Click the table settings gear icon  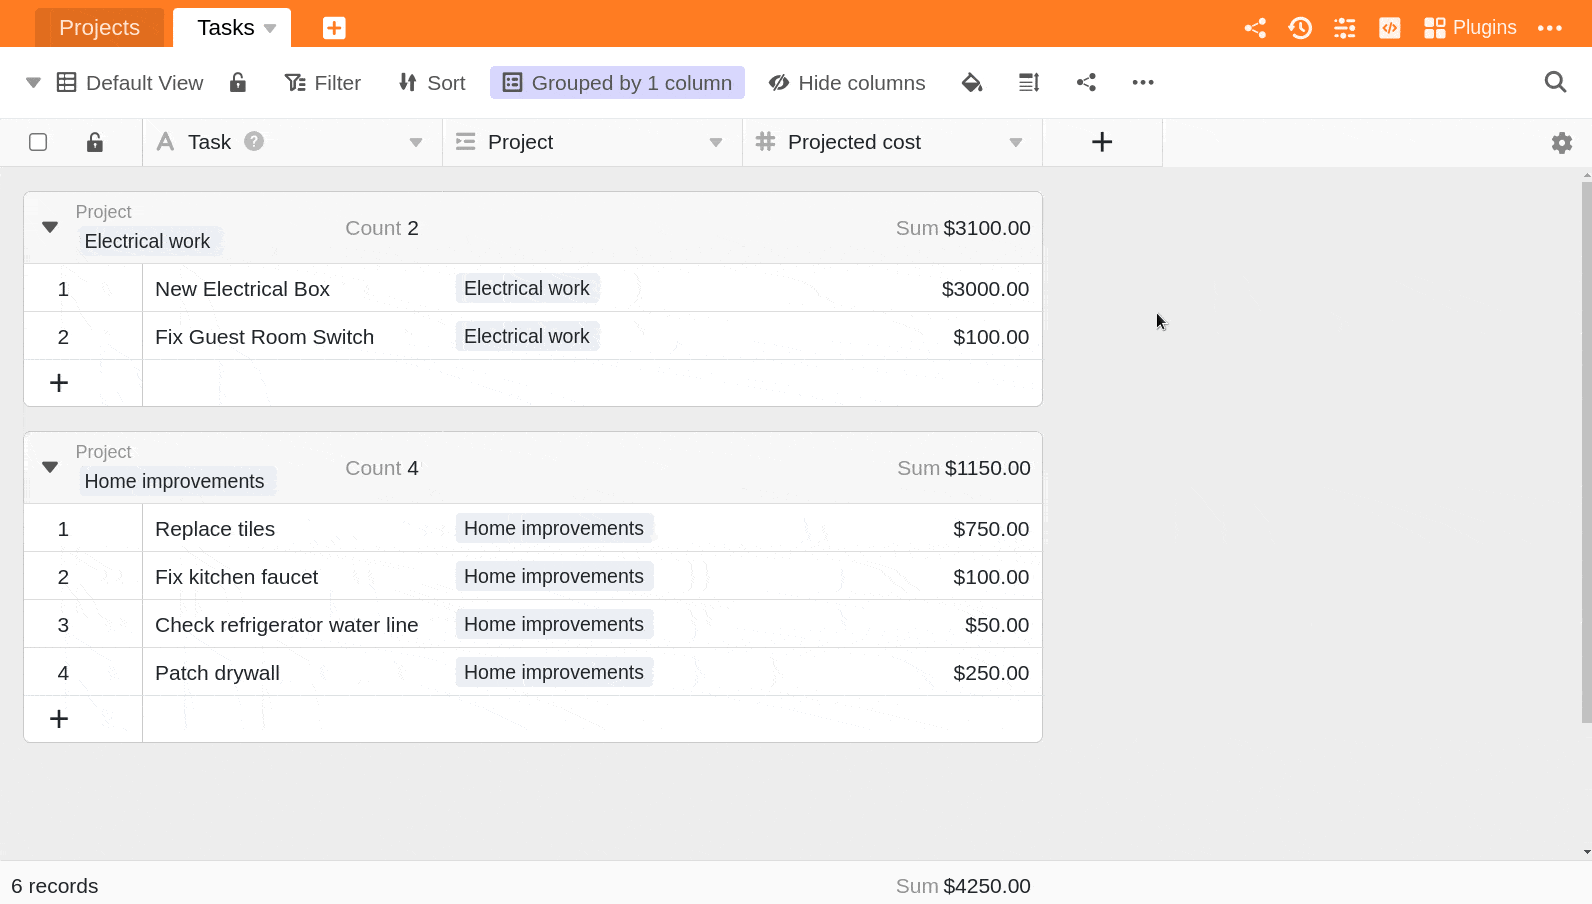click(x=1561, y=143)
